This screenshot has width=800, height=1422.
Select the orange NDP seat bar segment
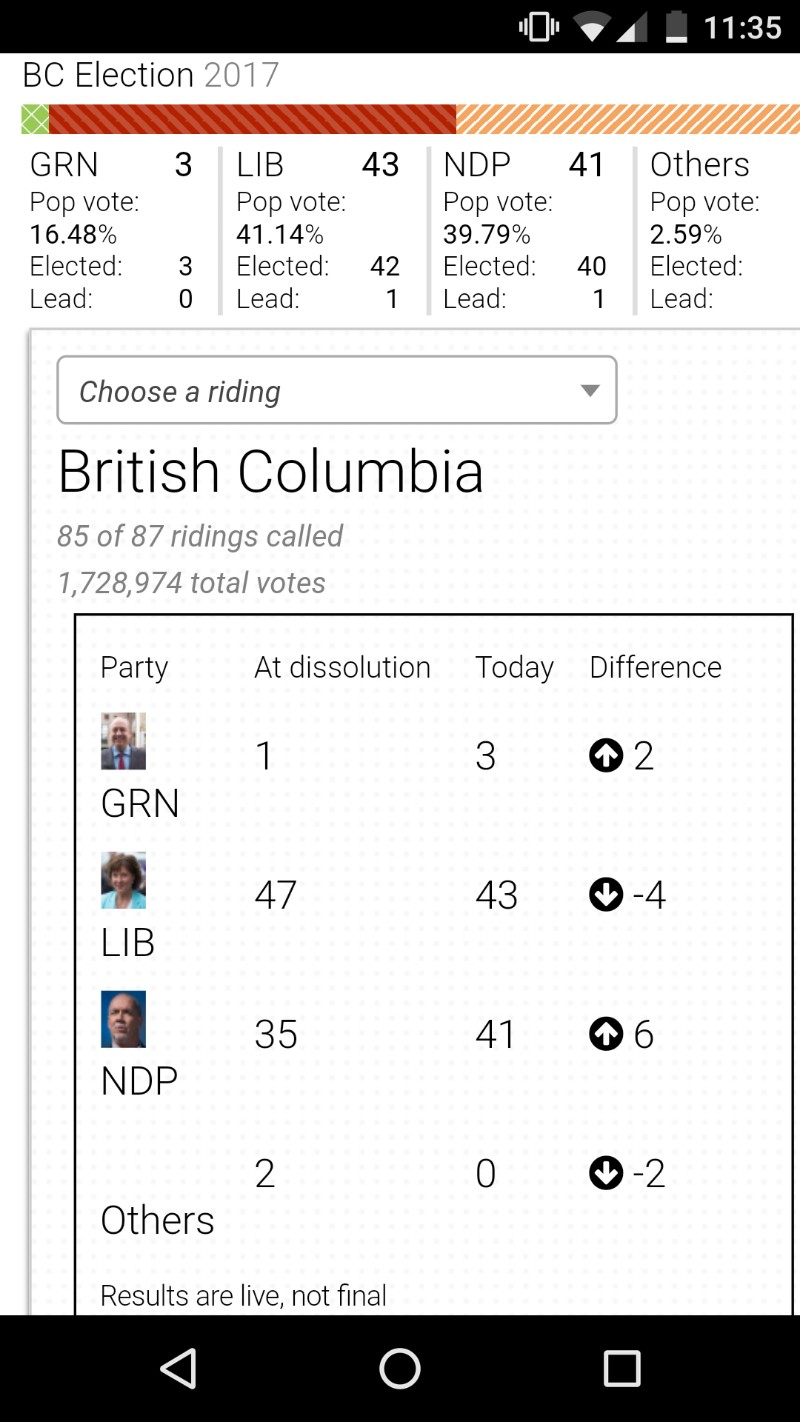click(627, 120)
